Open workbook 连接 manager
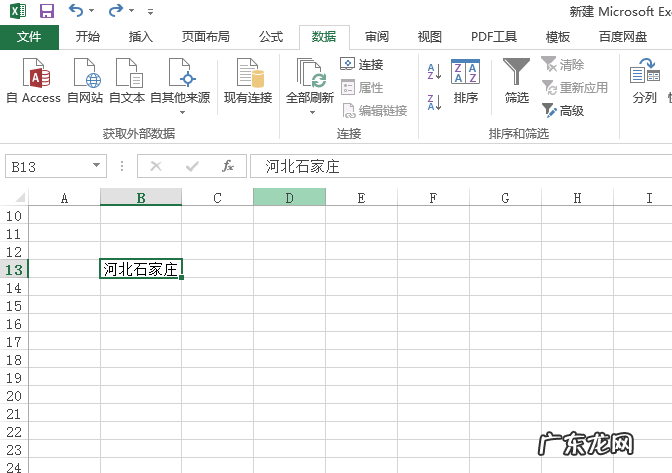Screen dimensions: 672x473 click(362, 64)
